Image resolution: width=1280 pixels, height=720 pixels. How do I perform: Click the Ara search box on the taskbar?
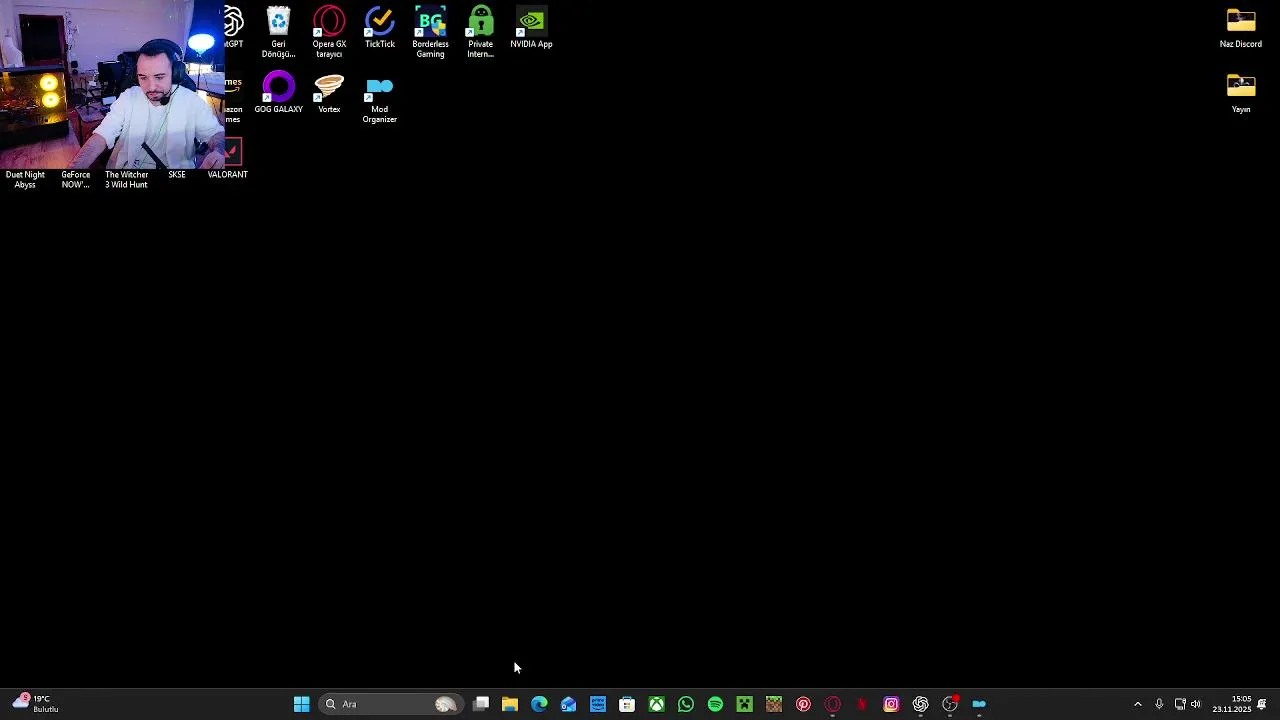(x=390, y=704)
